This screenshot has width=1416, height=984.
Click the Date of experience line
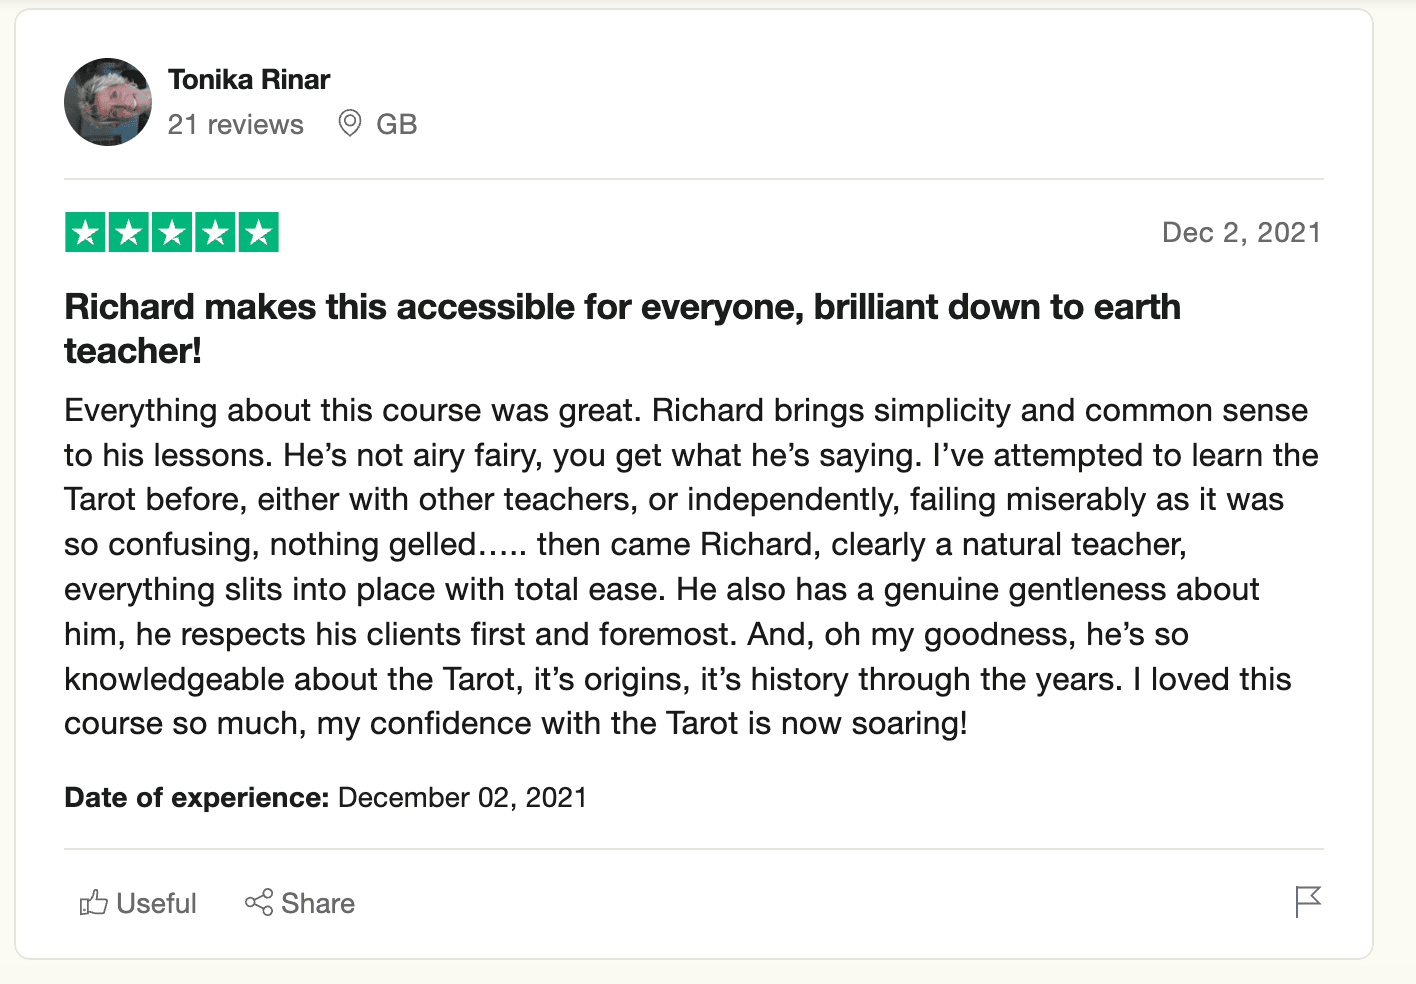coord(325,797)
